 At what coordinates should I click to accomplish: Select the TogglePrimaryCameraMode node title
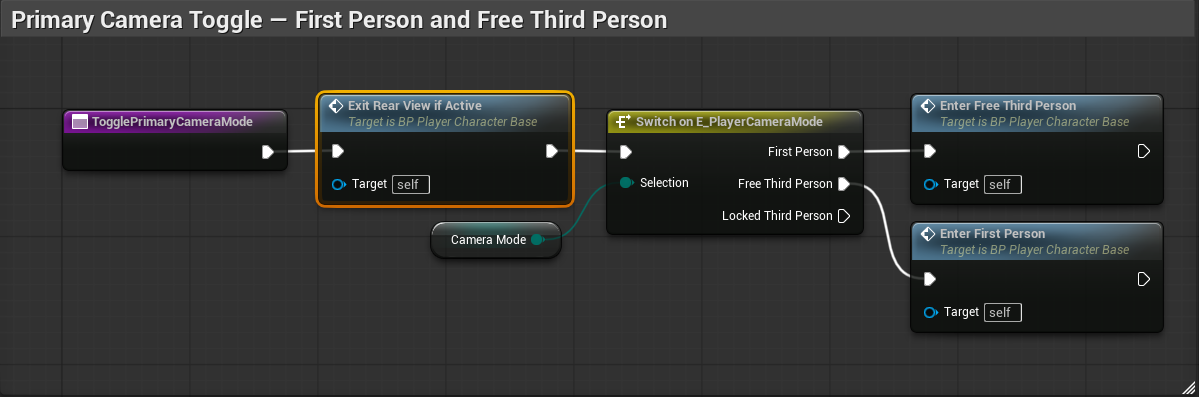(172, 122)
